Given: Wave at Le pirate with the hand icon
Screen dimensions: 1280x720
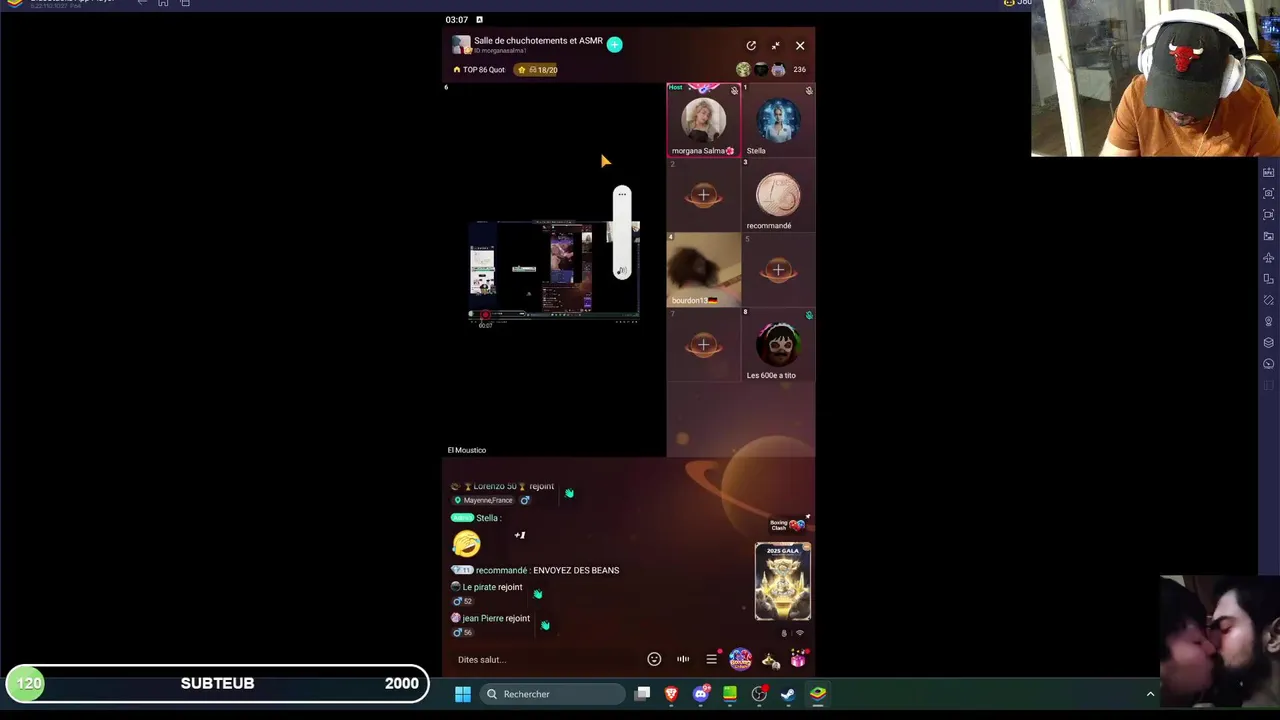Looking at the screenshot, I should (538, 594).
